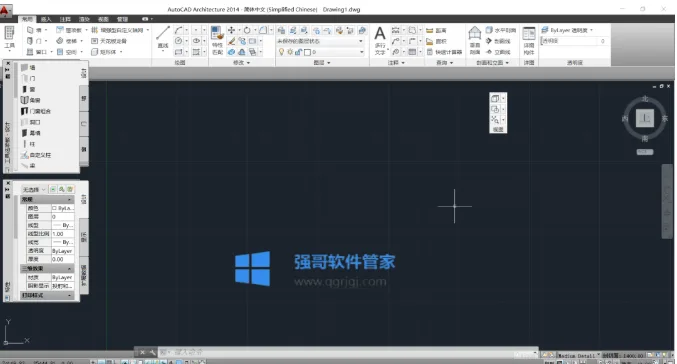Click the Vertical Section (垂直剖面) tool
Image resolution: width=677 pixels, height=364 pixels.
click(475, 40)
